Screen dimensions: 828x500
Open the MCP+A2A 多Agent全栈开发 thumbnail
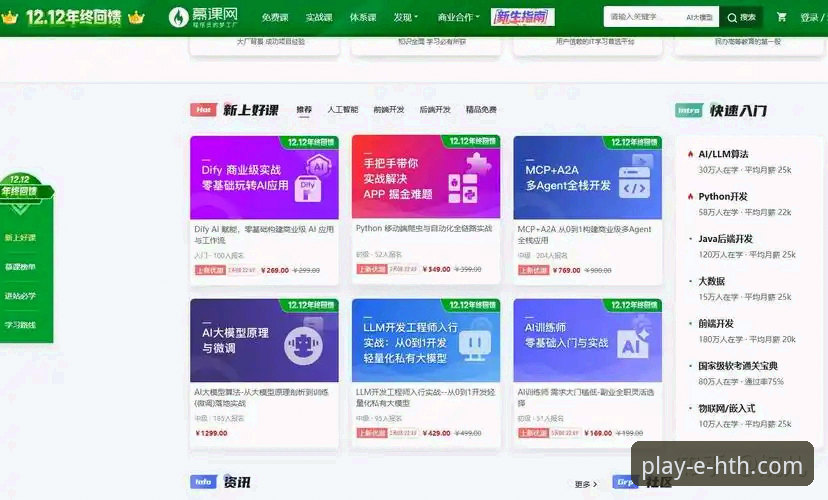click(x=587, y=177)
